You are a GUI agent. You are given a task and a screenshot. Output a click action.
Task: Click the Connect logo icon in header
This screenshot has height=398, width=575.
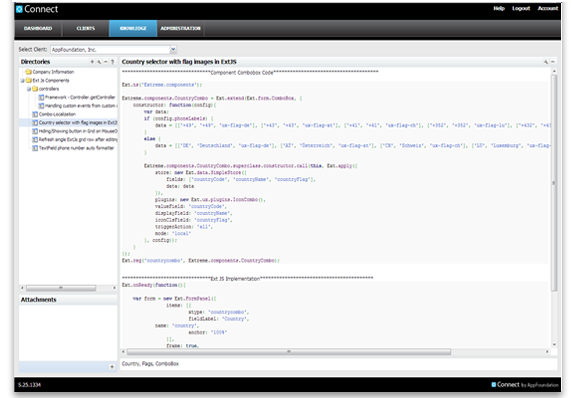click(19, 9)
